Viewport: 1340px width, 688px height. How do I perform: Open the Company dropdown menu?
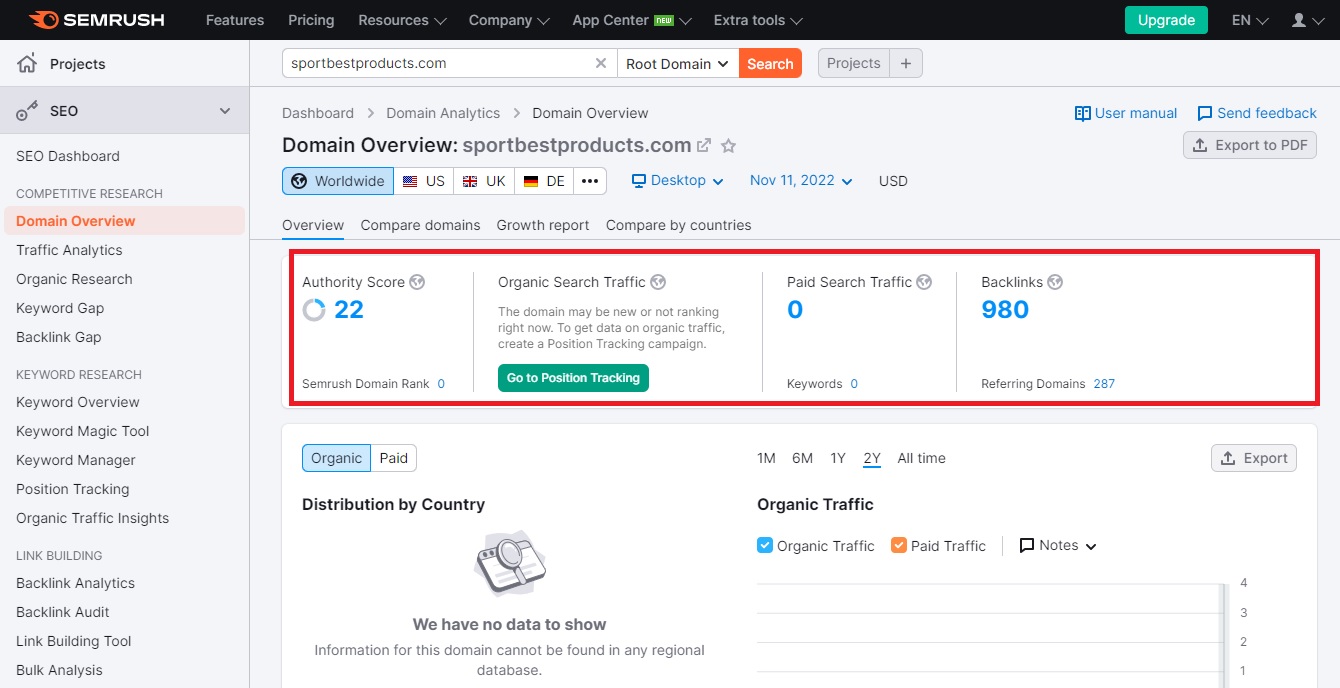coord(509,20)
